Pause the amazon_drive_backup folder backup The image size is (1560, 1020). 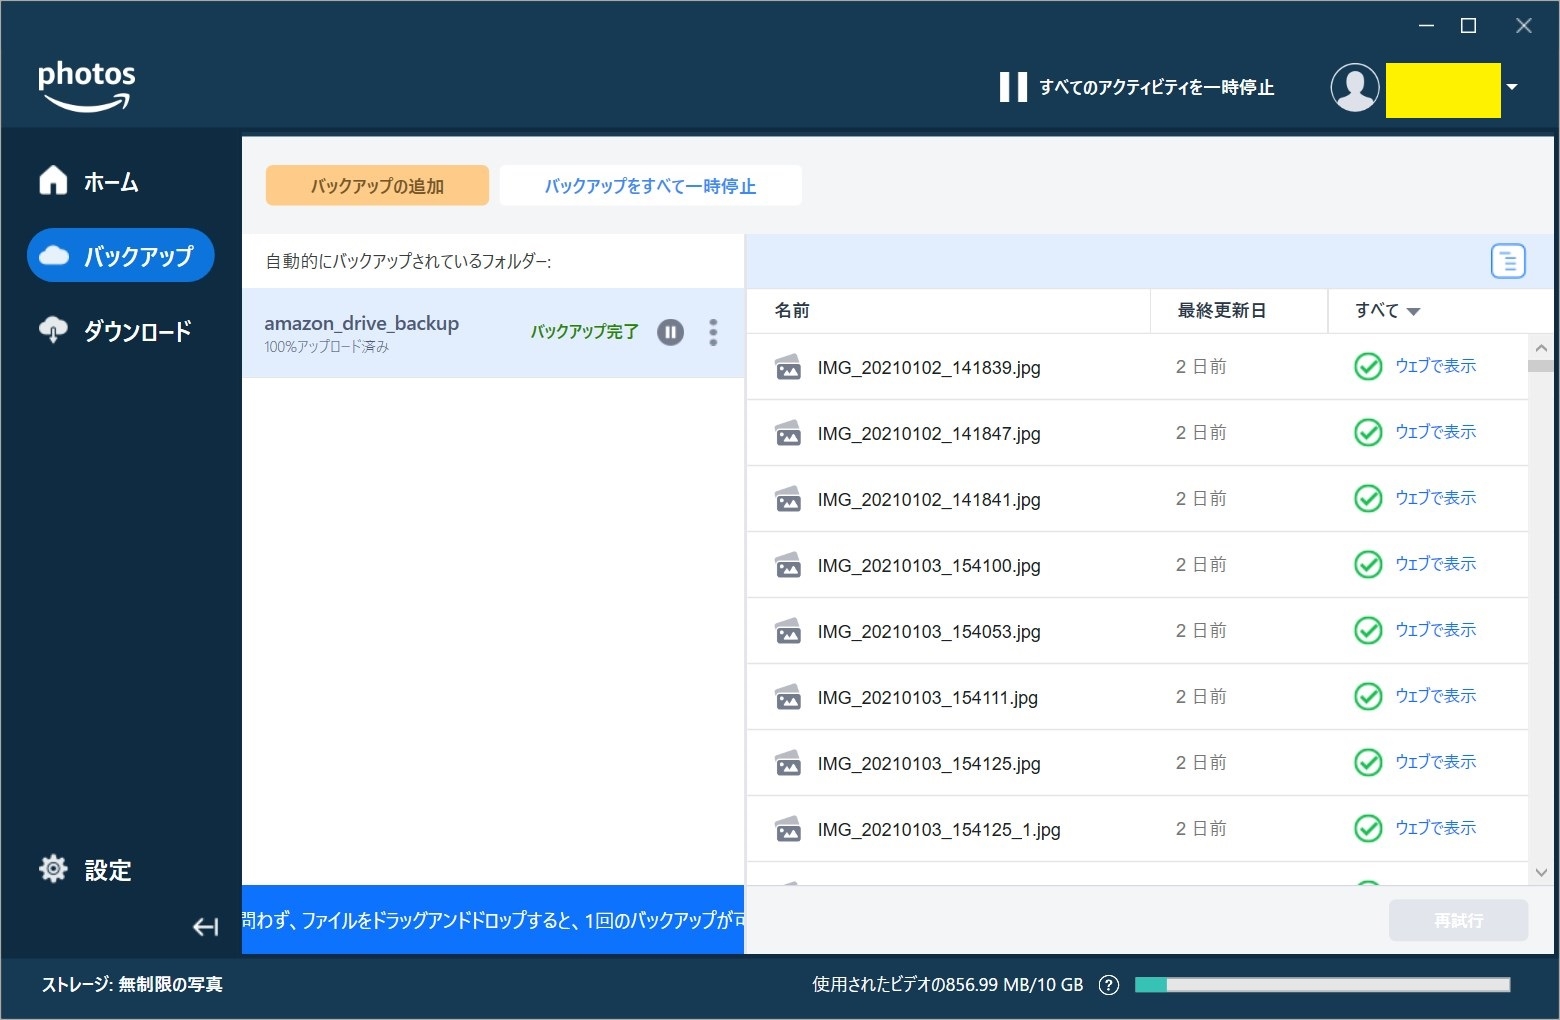click(x=670, y=332)
